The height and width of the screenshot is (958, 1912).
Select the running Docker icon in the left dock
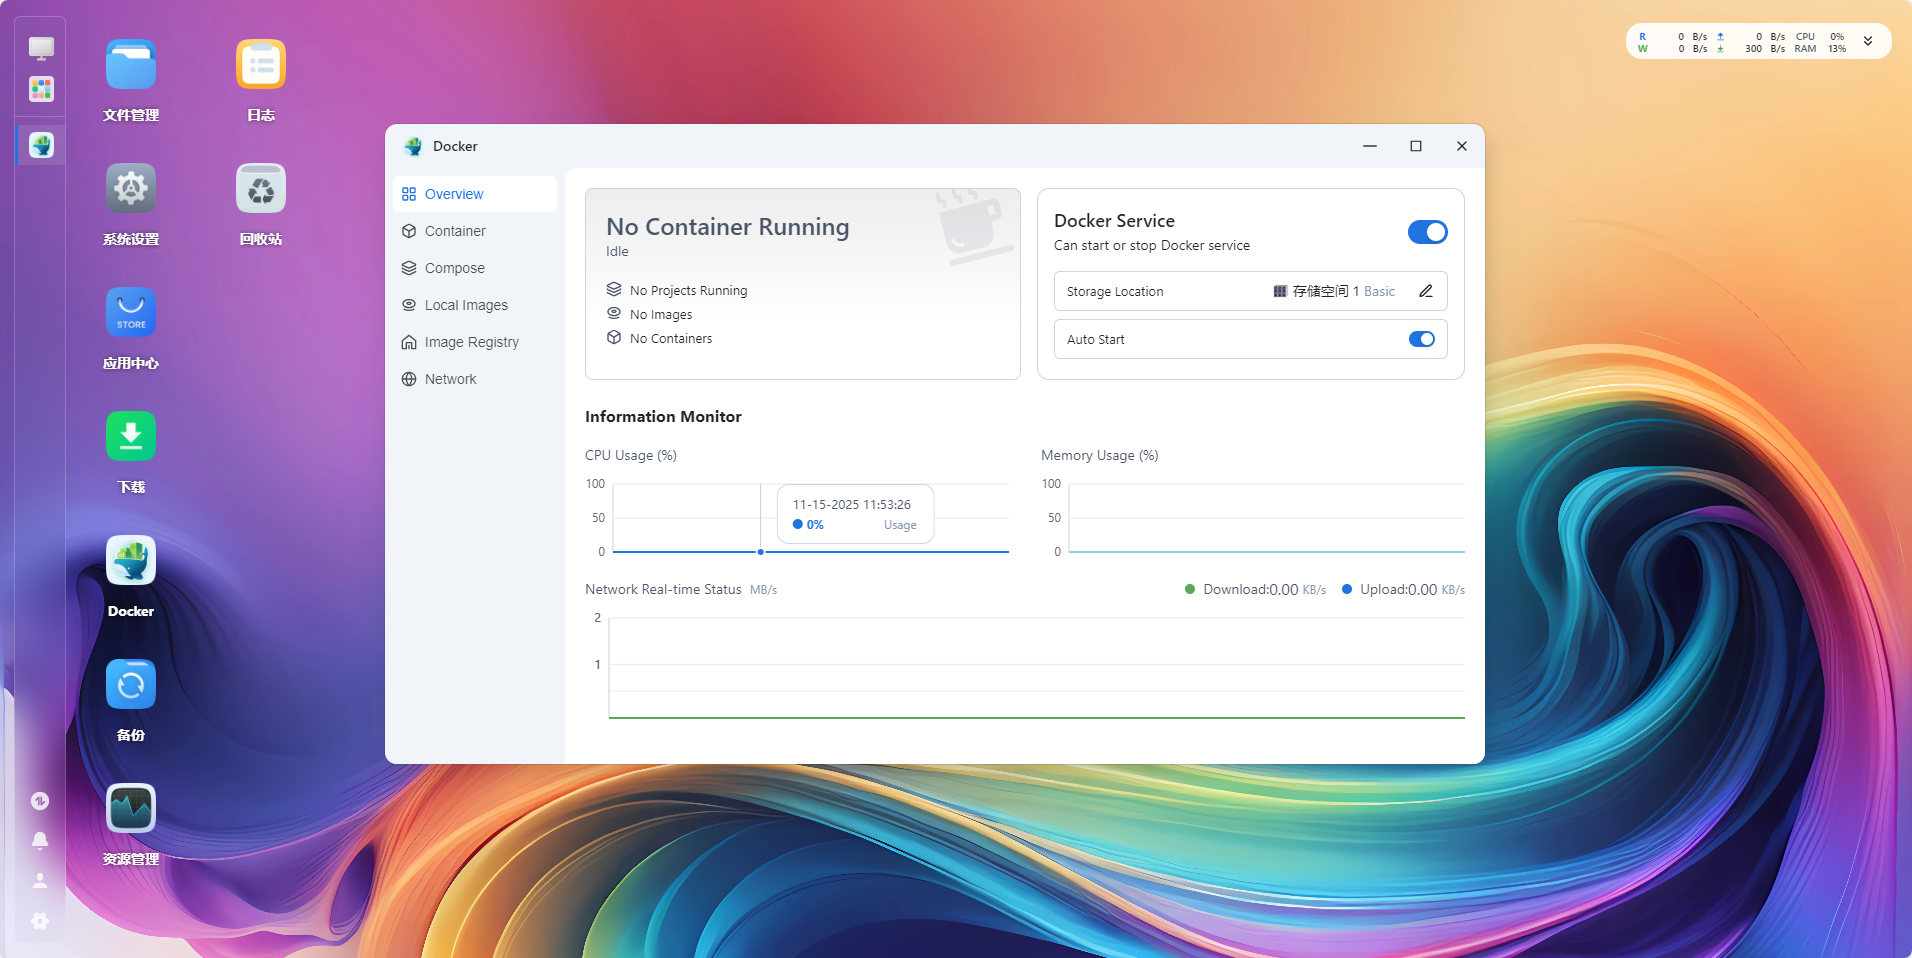[41, 145]
